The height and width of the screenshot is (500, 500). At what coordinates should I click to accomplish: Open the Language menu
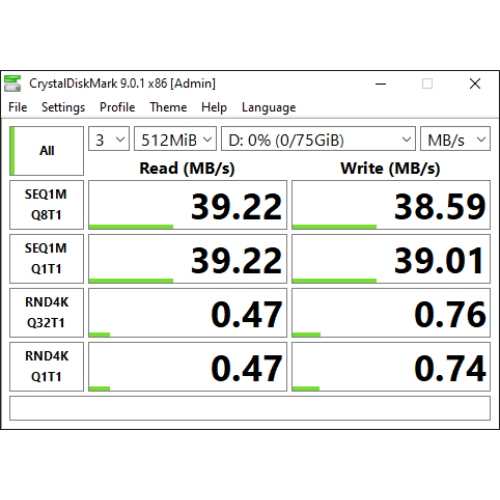(269, 107)
